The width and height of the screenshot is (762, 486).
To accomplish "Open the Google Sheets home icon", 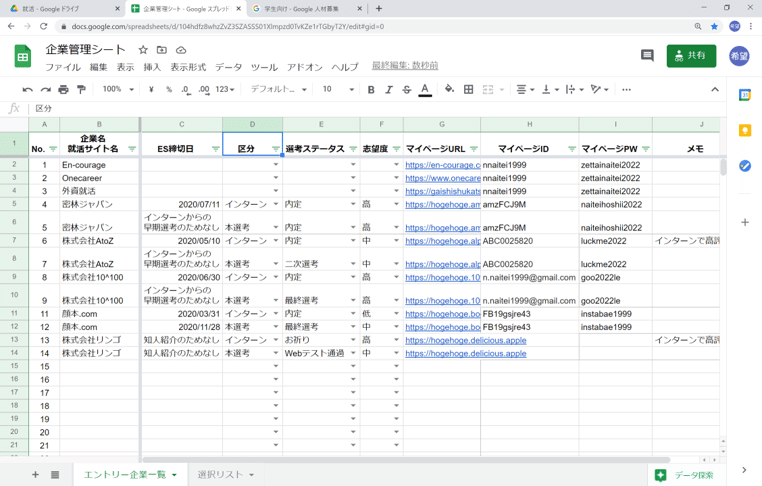I will tap(22, 56).
